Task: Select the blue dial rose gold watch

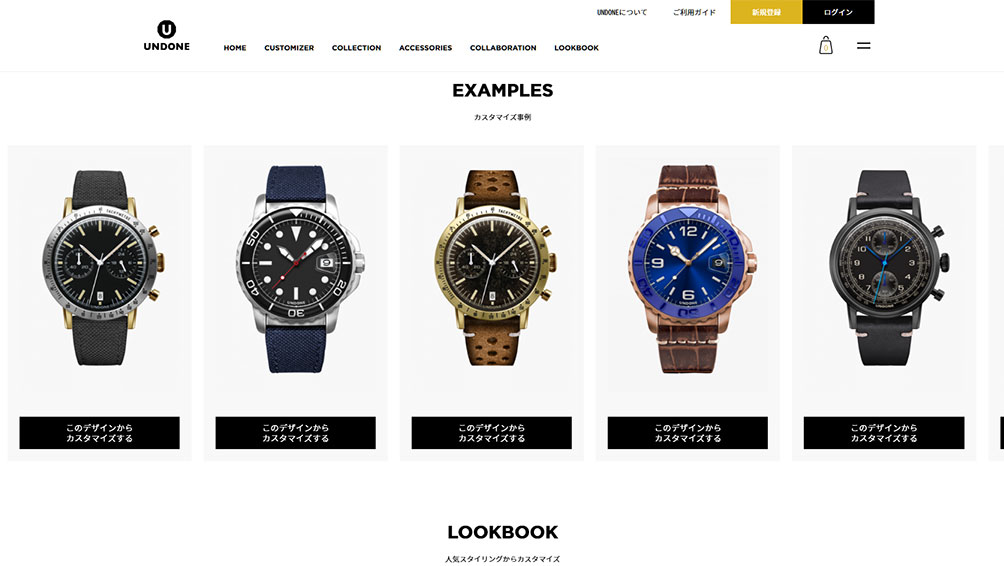Action: point(688,269)
